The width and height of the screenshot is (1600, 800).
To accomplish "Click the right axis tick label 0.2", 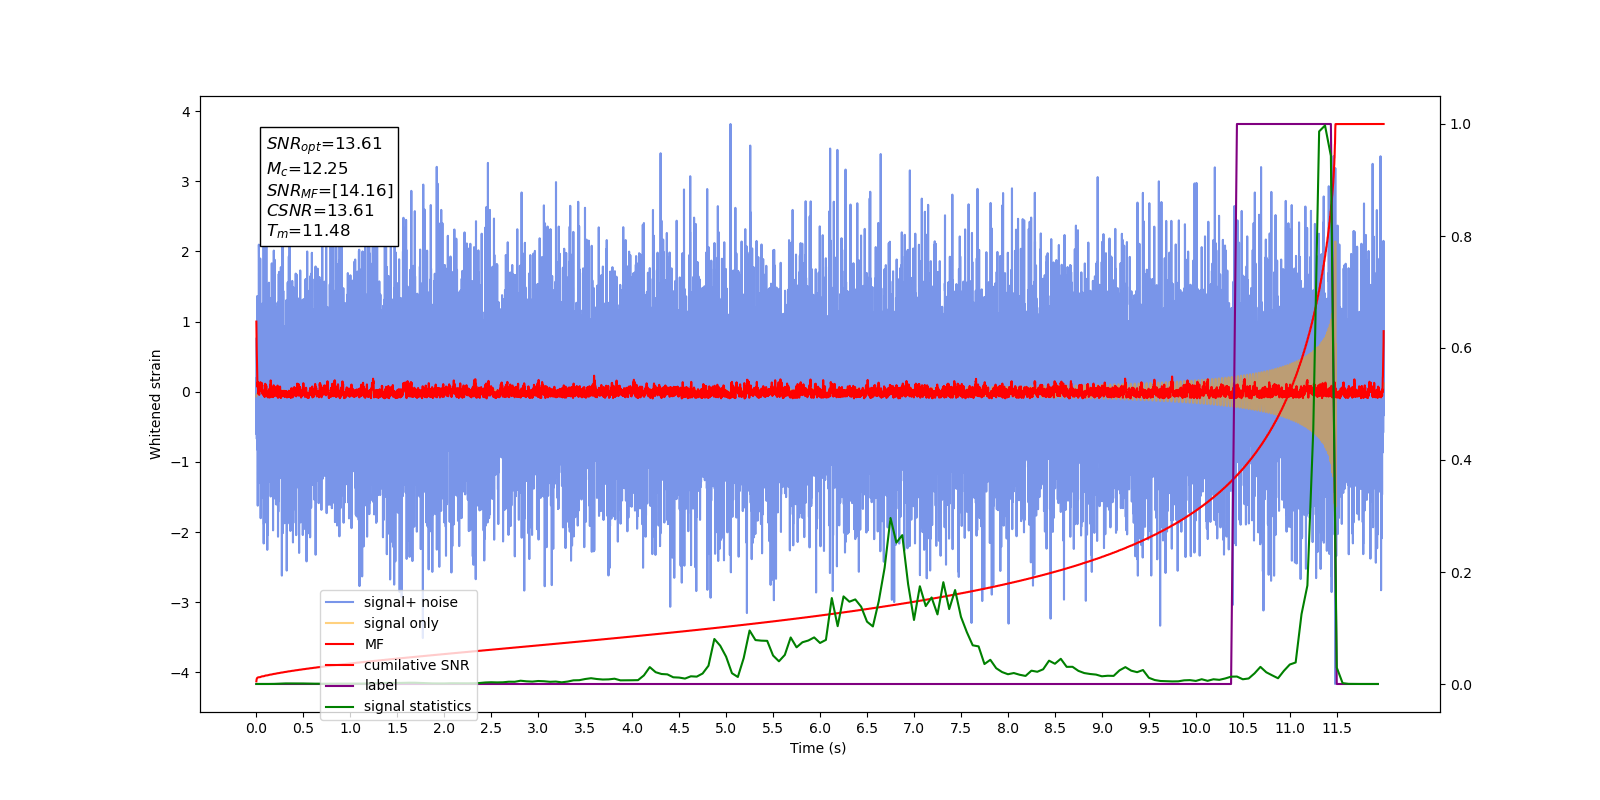I will tap(1461, 573).
